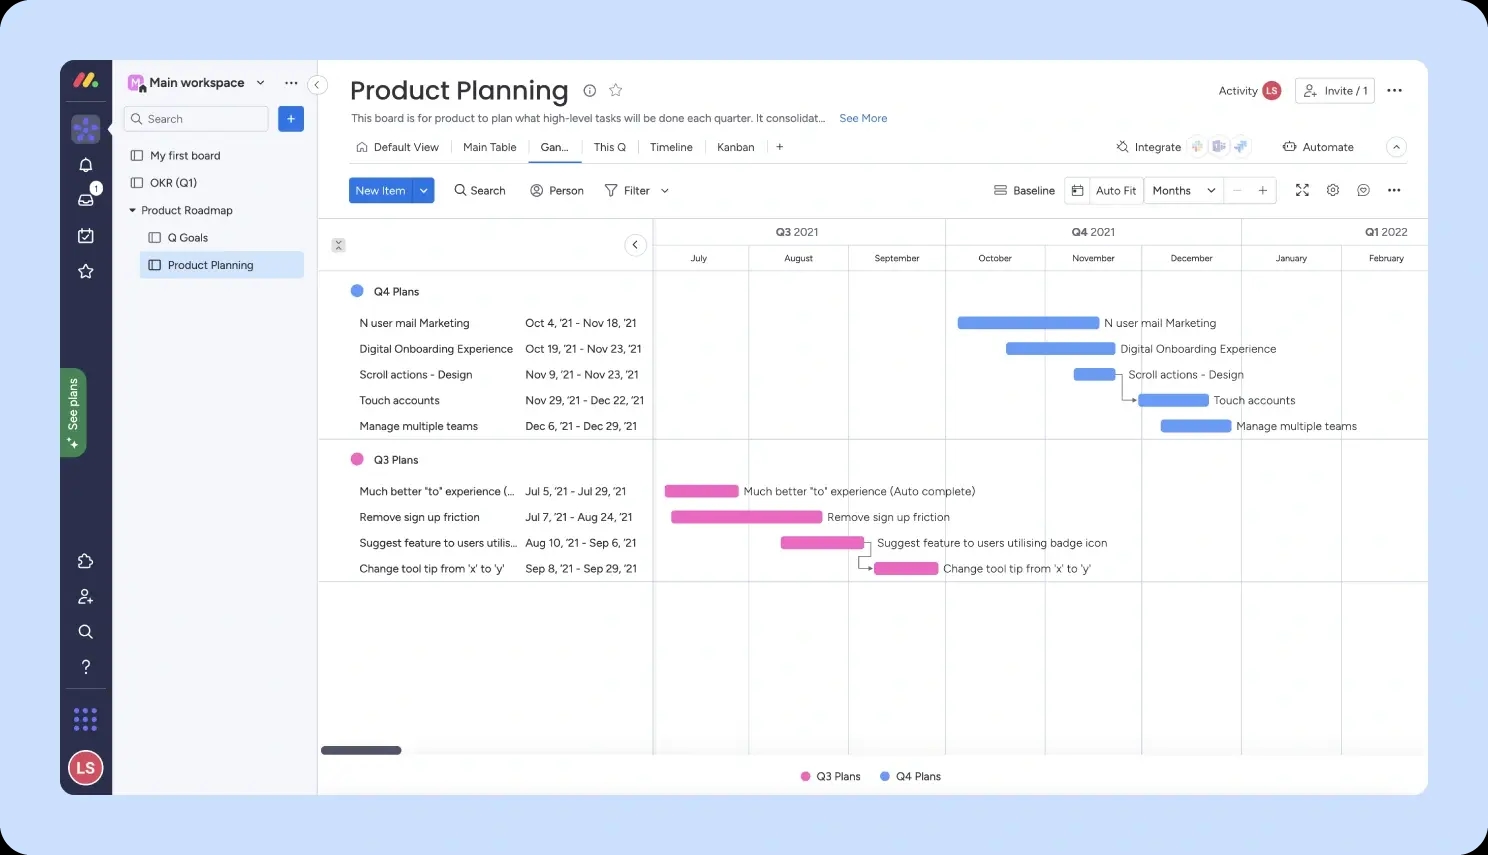
Task: Click the blue add item plus button
Action: pyautogui.click(x=291, y=119)
